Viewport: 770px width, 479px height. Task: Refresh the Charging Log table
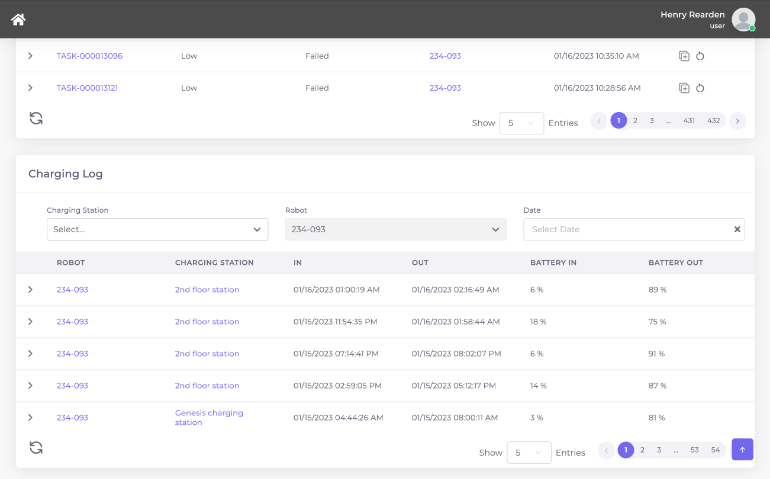pos(36,448)
